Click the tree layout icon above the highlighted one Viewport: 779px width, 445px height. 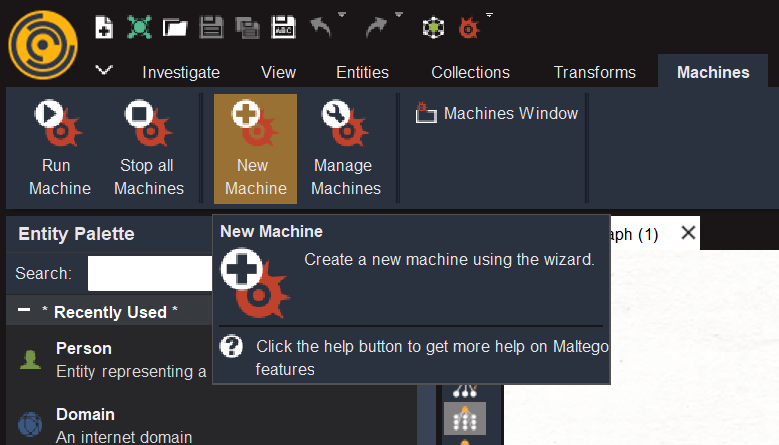click(465, 391)
